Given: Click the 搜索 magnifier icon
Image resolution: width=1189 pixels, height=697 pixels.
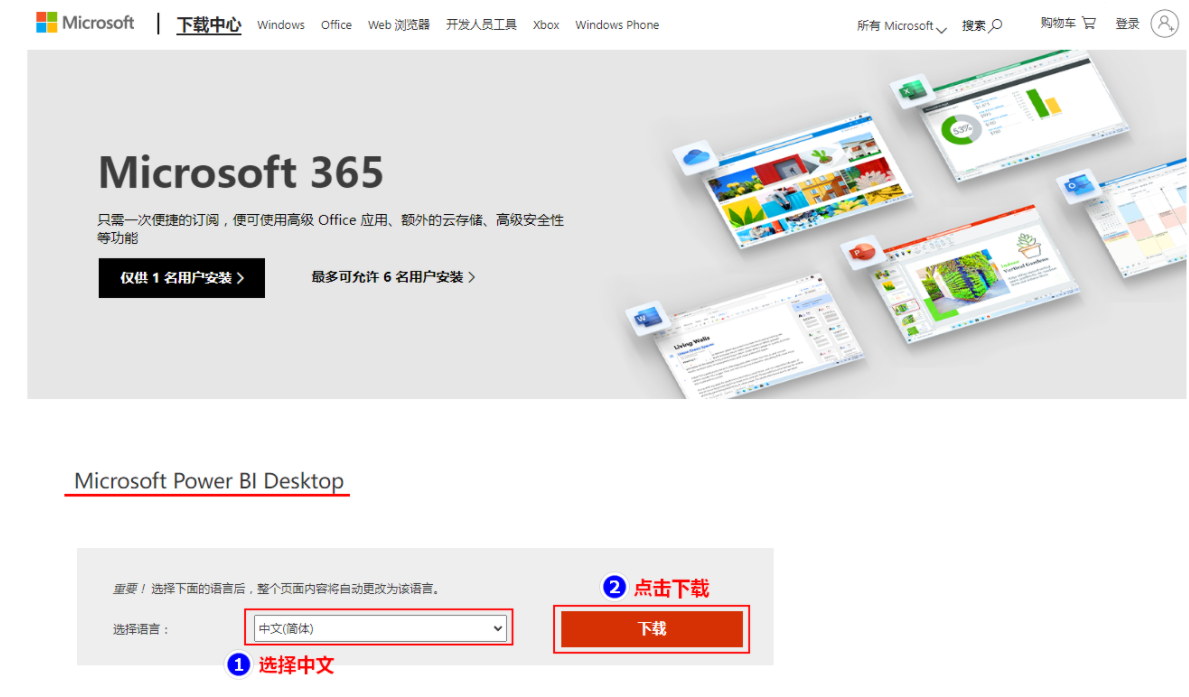Looking at the screenshot, I should pos(996,26).
